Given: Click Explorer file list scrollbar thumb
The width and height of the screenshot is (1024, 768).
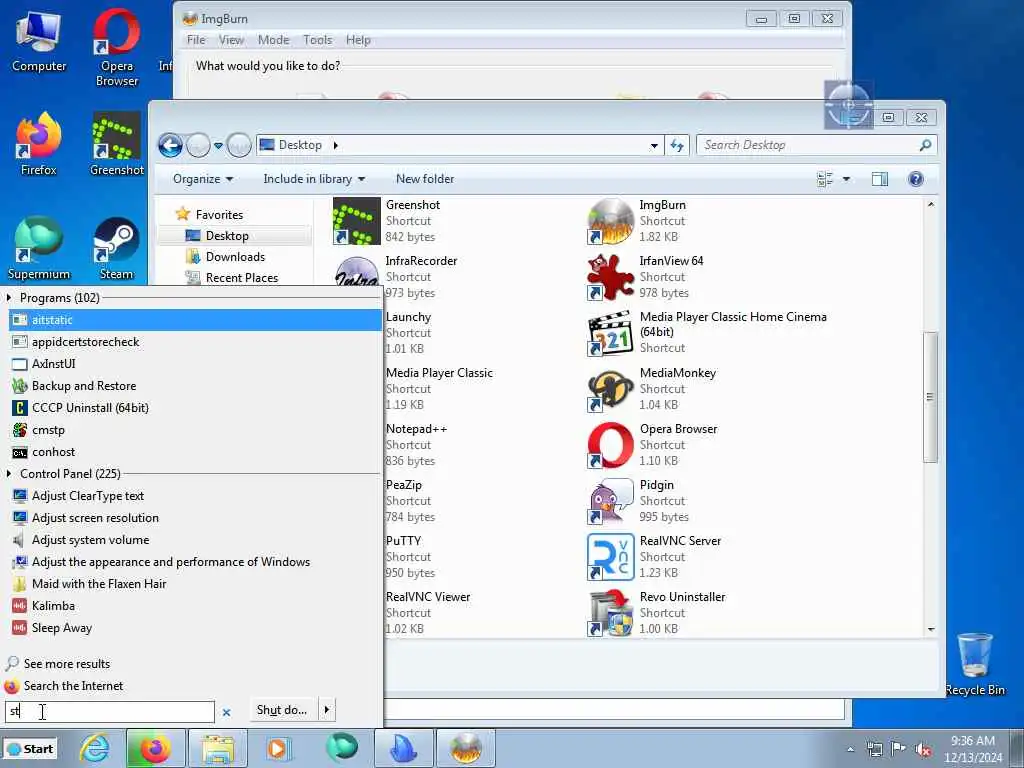Looking at the screenshot, I should point(930,397).
